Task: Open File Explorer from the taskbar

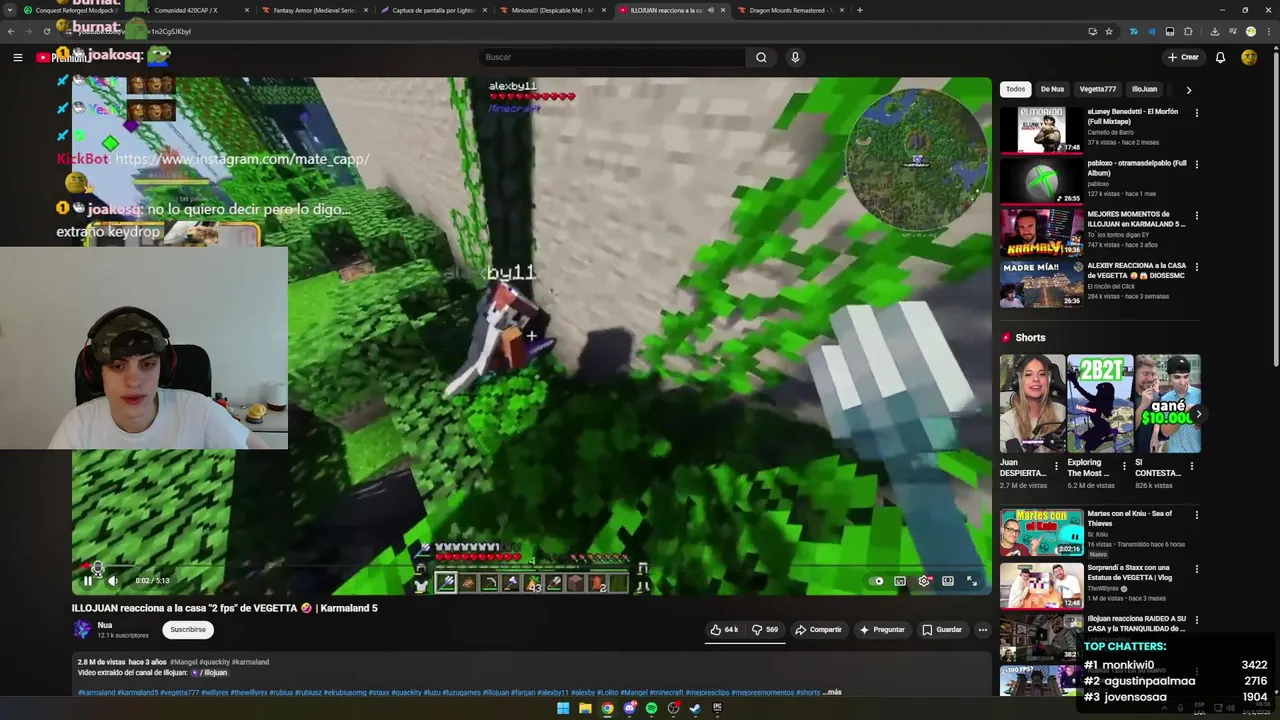Action: point(585,708)
